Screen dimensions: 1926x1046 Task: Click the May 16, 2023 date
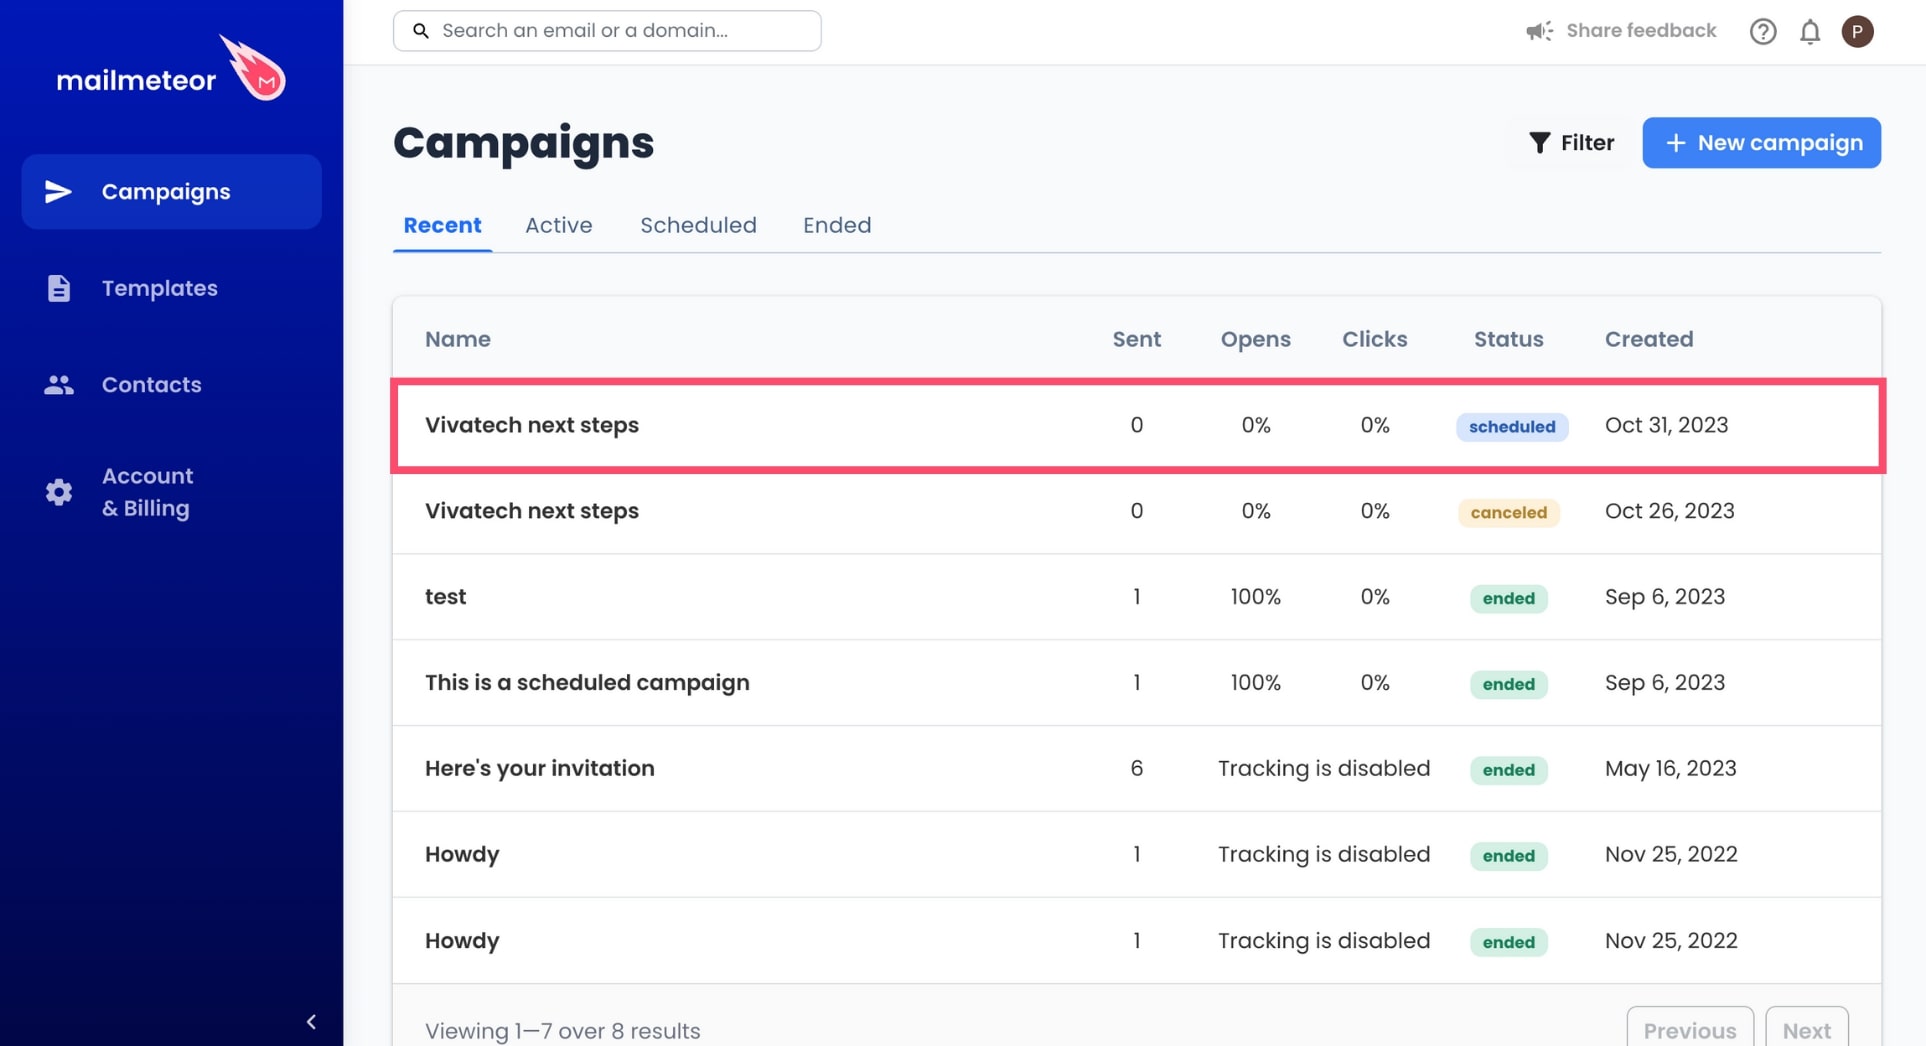click(x=1671, y=769)
